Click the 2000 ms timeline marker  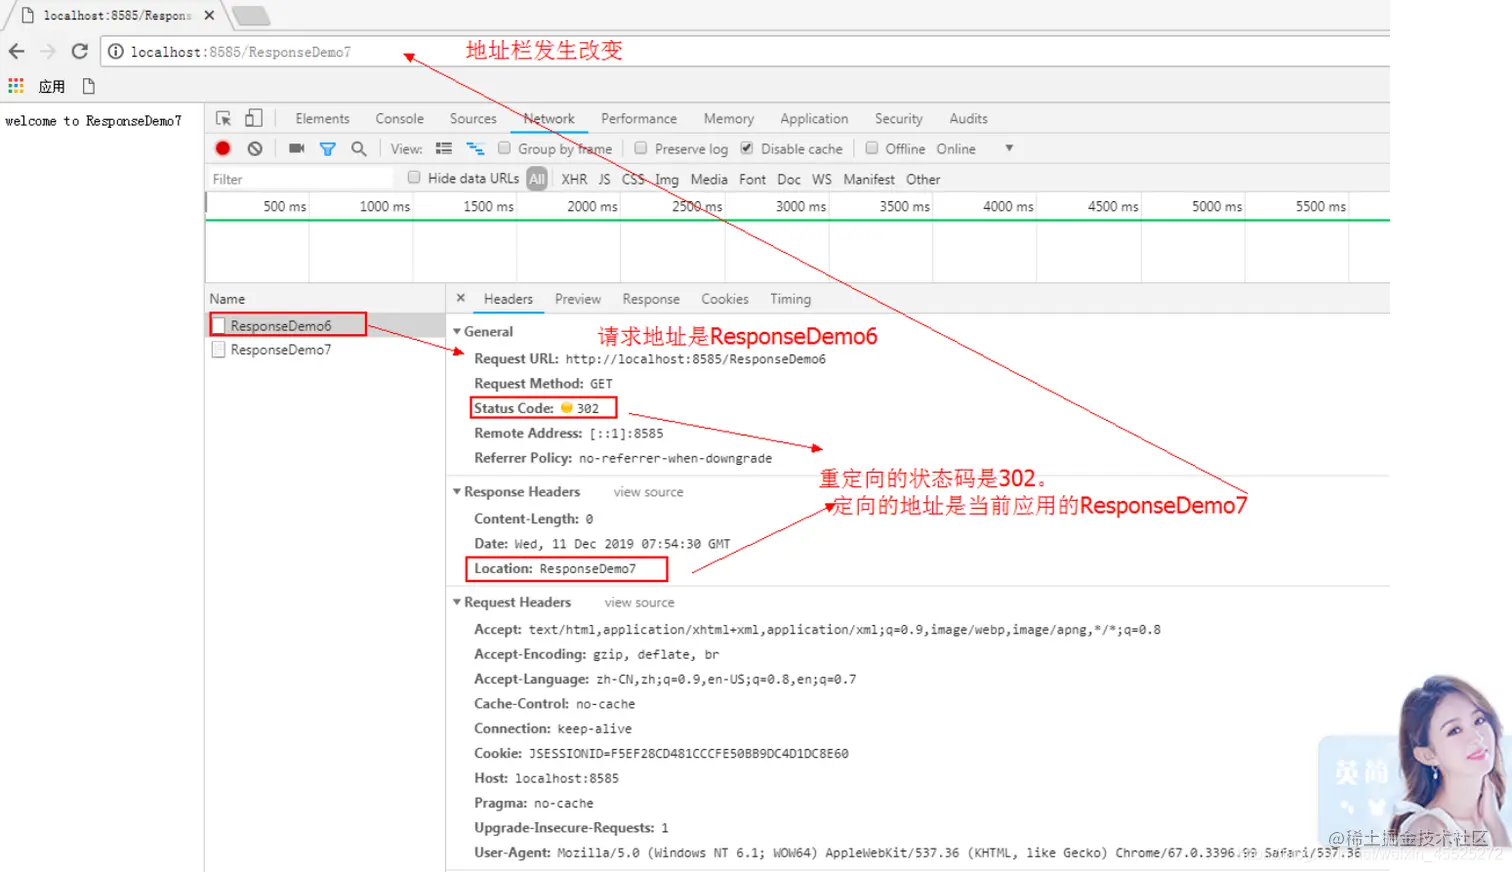point(592,206)
